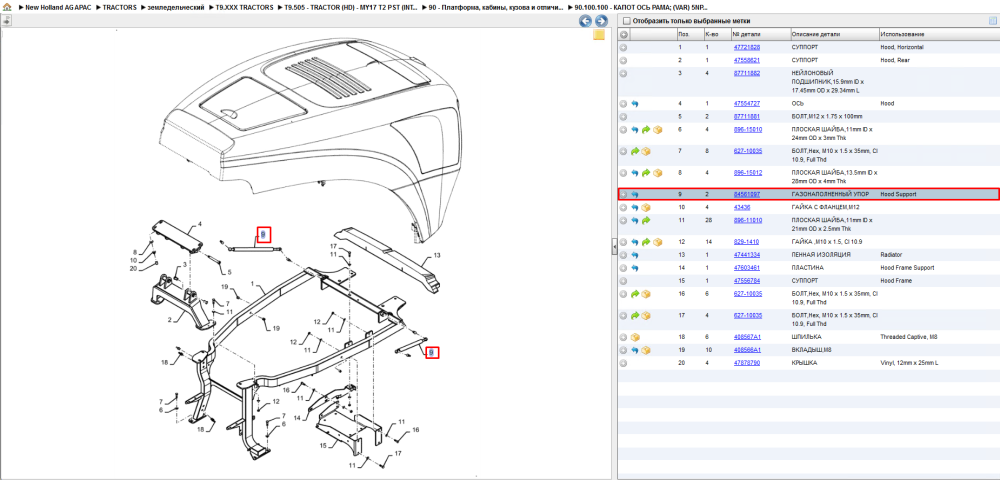1000x480 pixels.
Task: Open the '90 - Платформа, кабины' breadcrumb
Action: coord(497,7)
